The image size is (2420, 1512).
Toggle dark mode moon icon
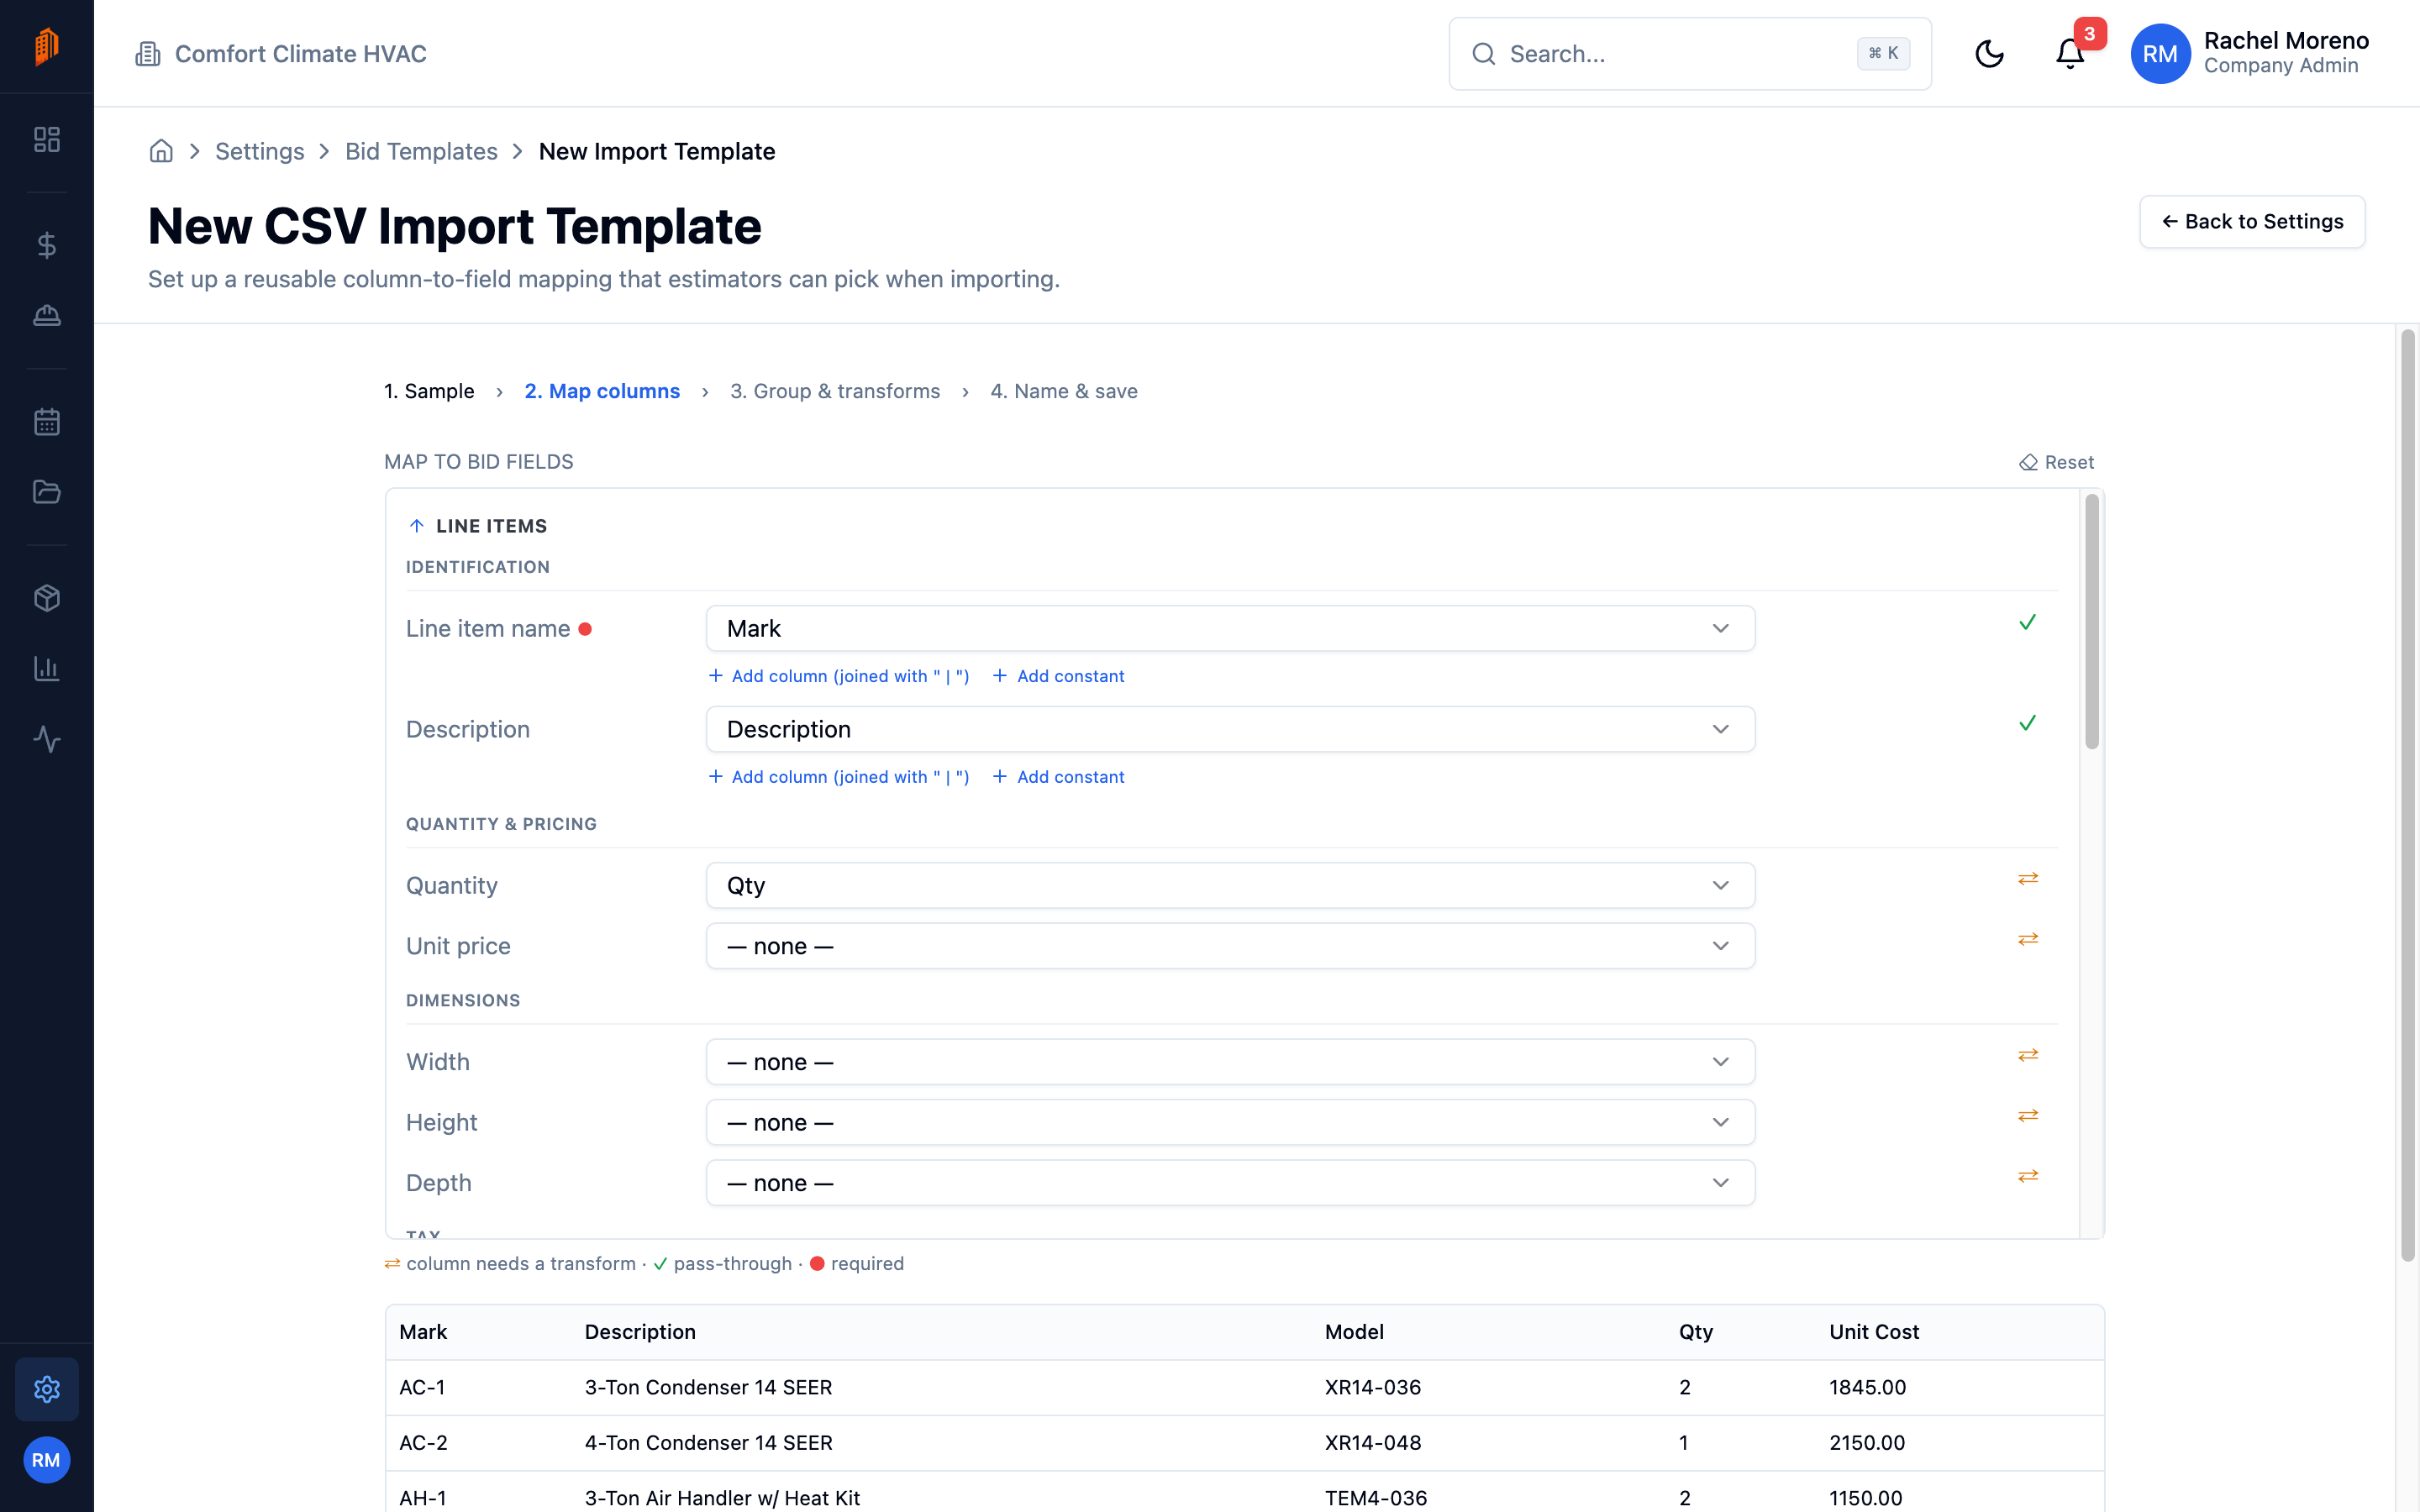[x=1989, y=54]
